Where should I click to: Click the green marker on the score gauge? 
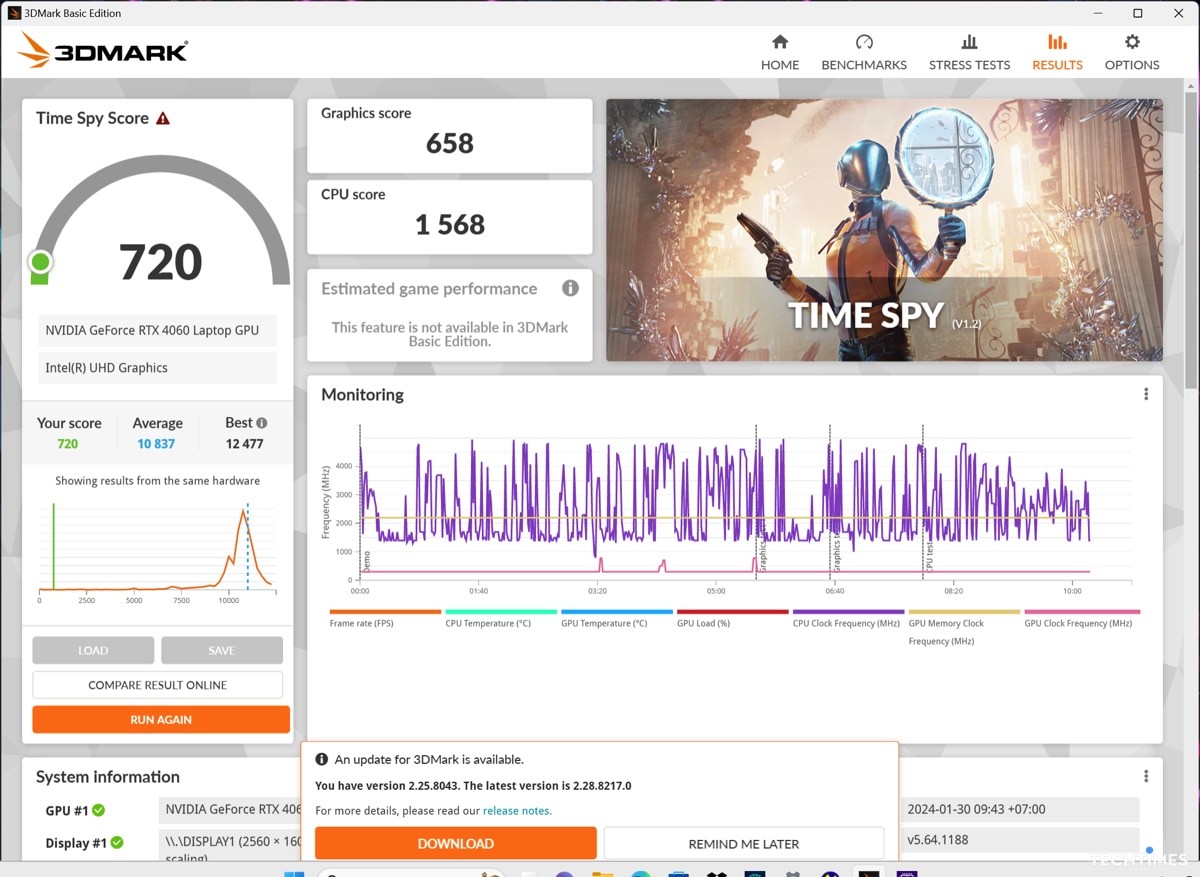[x=40, y=262]
